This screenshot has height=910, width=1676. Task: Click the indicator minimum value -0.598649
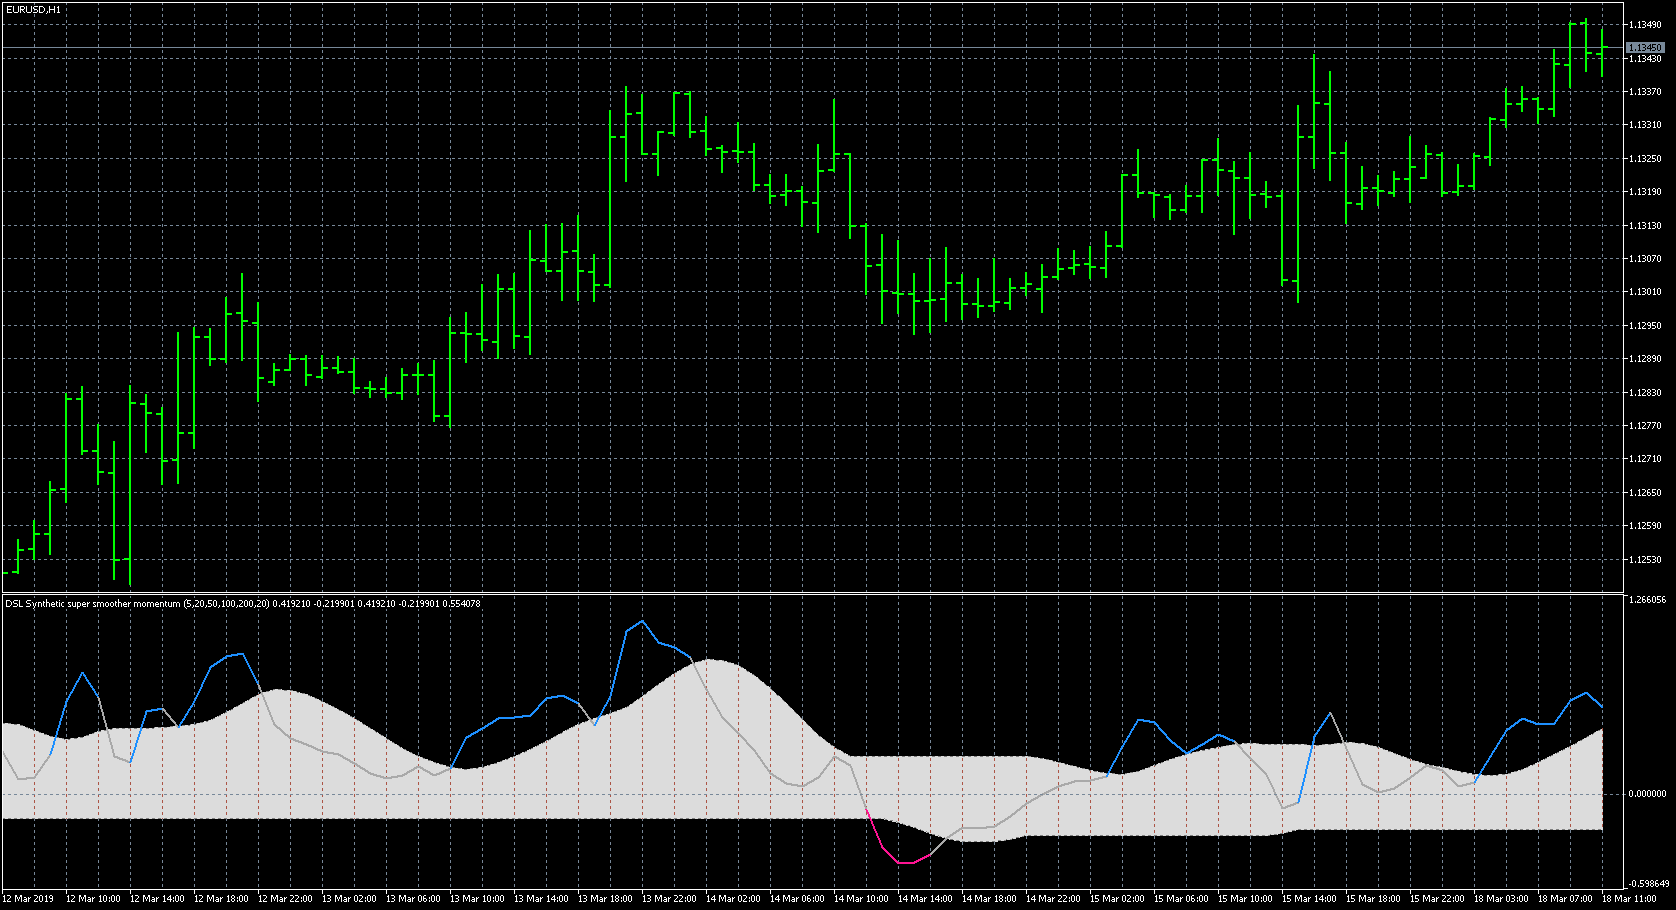pyautogui.click(x=1646, y=884)
